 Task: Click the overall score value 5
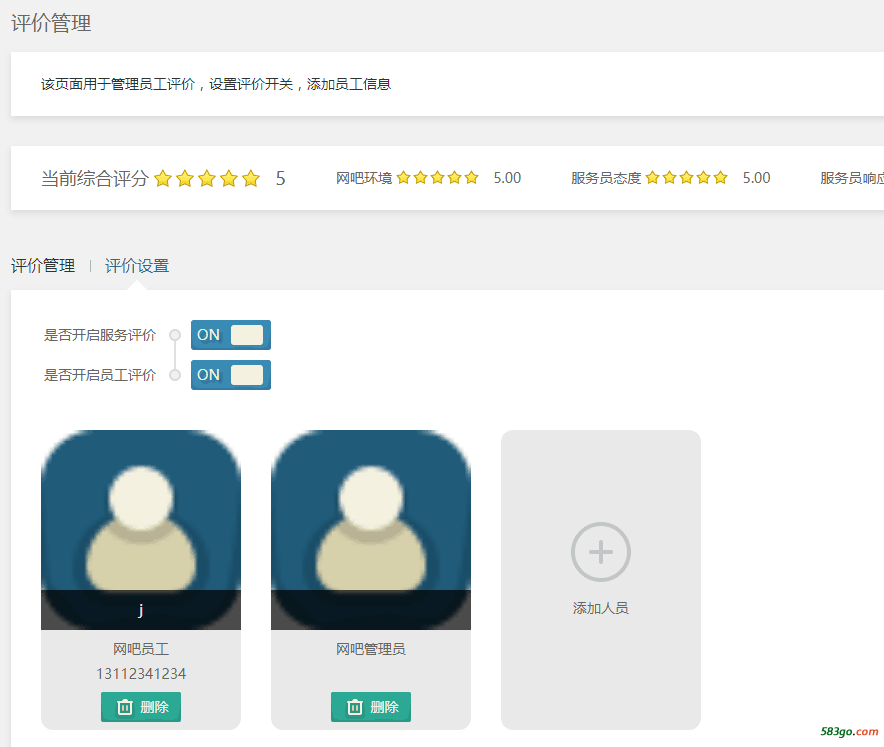pyautogui.click(x=281, y=179)
